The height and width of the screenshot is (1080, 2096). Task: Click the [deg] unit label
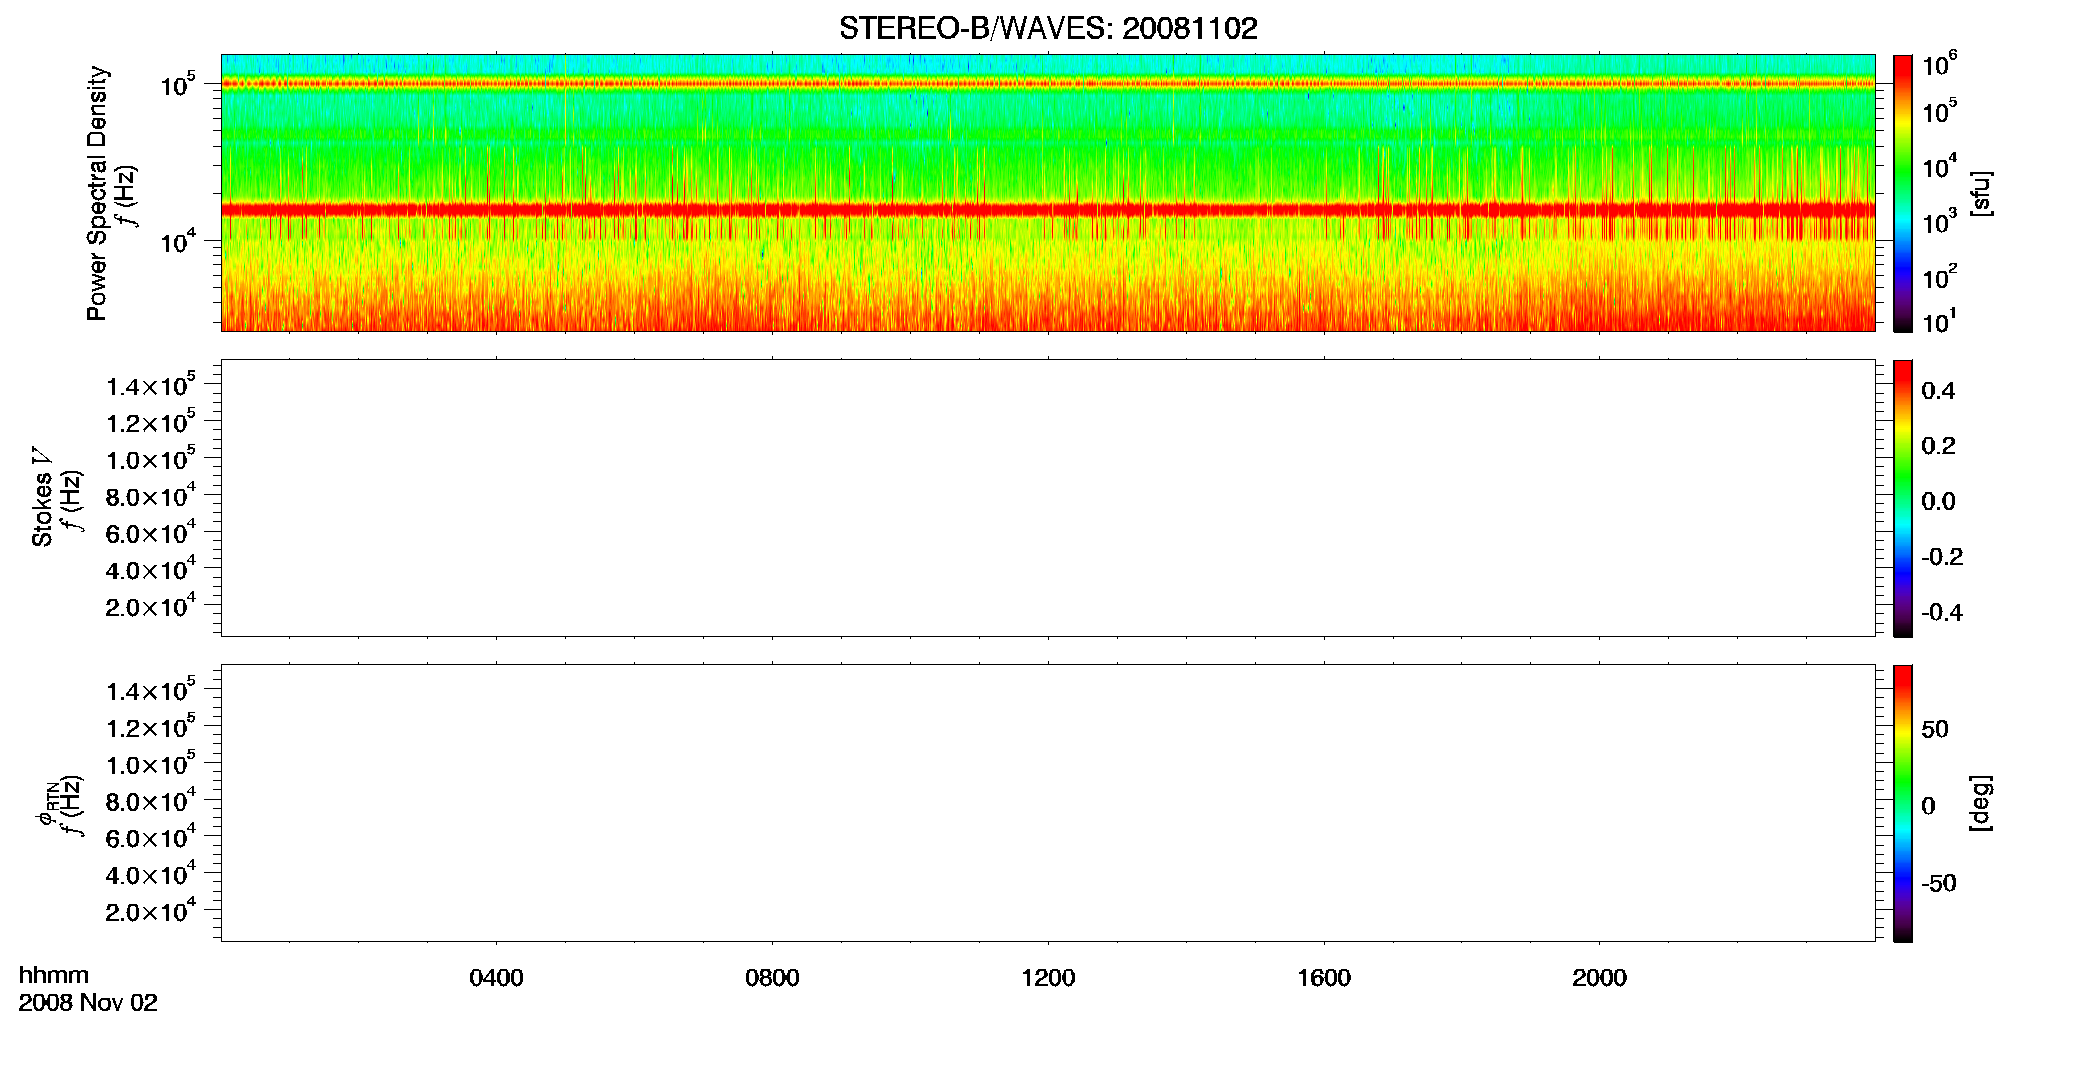tap(1980, 803)
